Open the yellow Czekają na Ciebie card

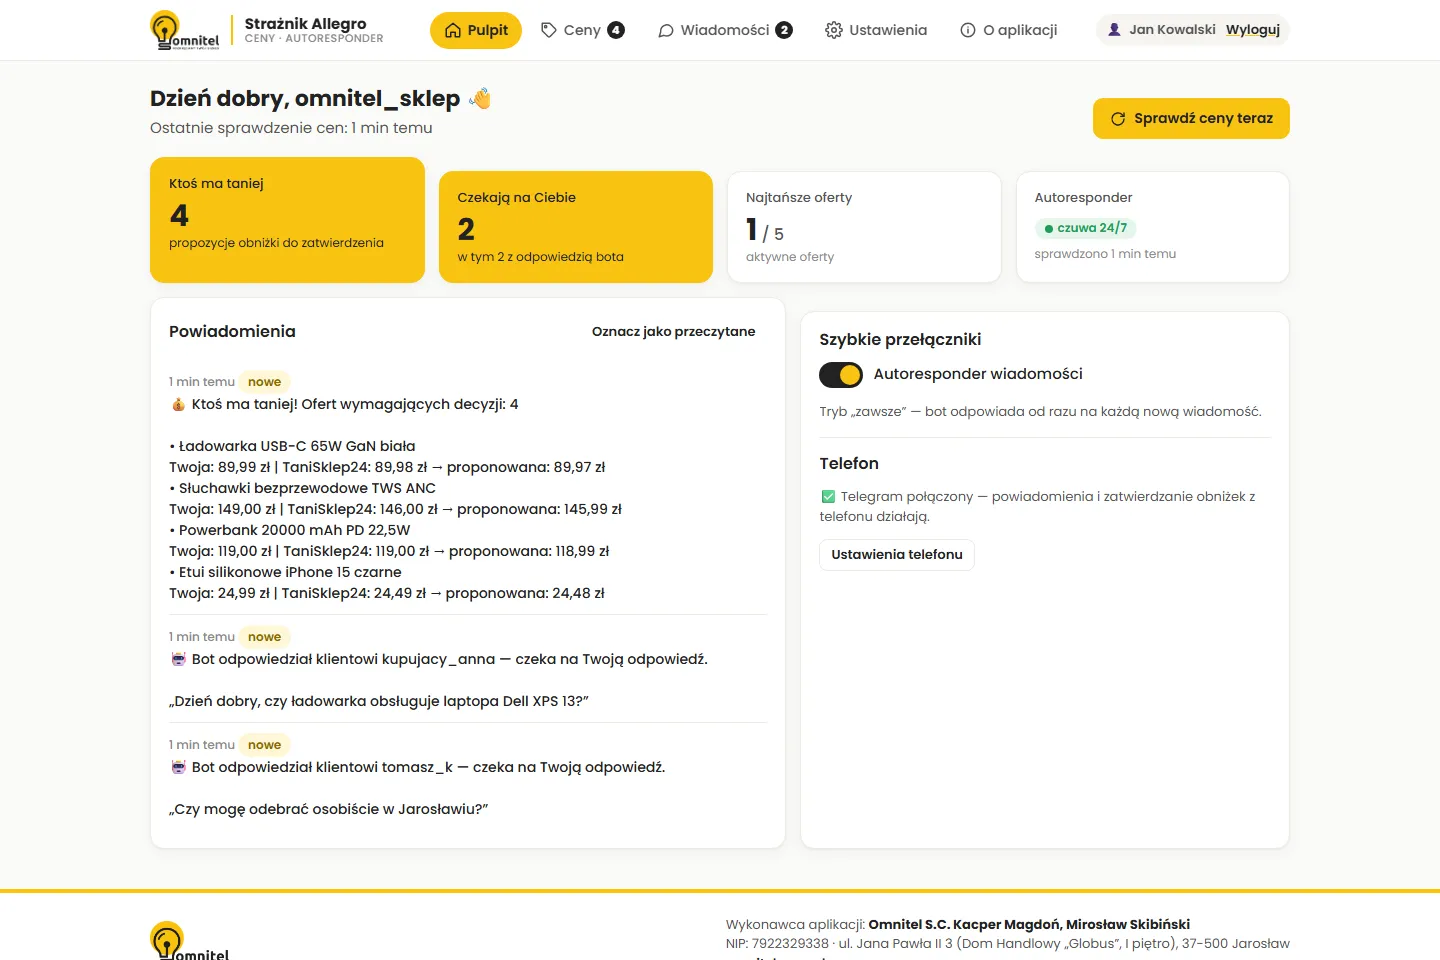click(x=576, y=227)
